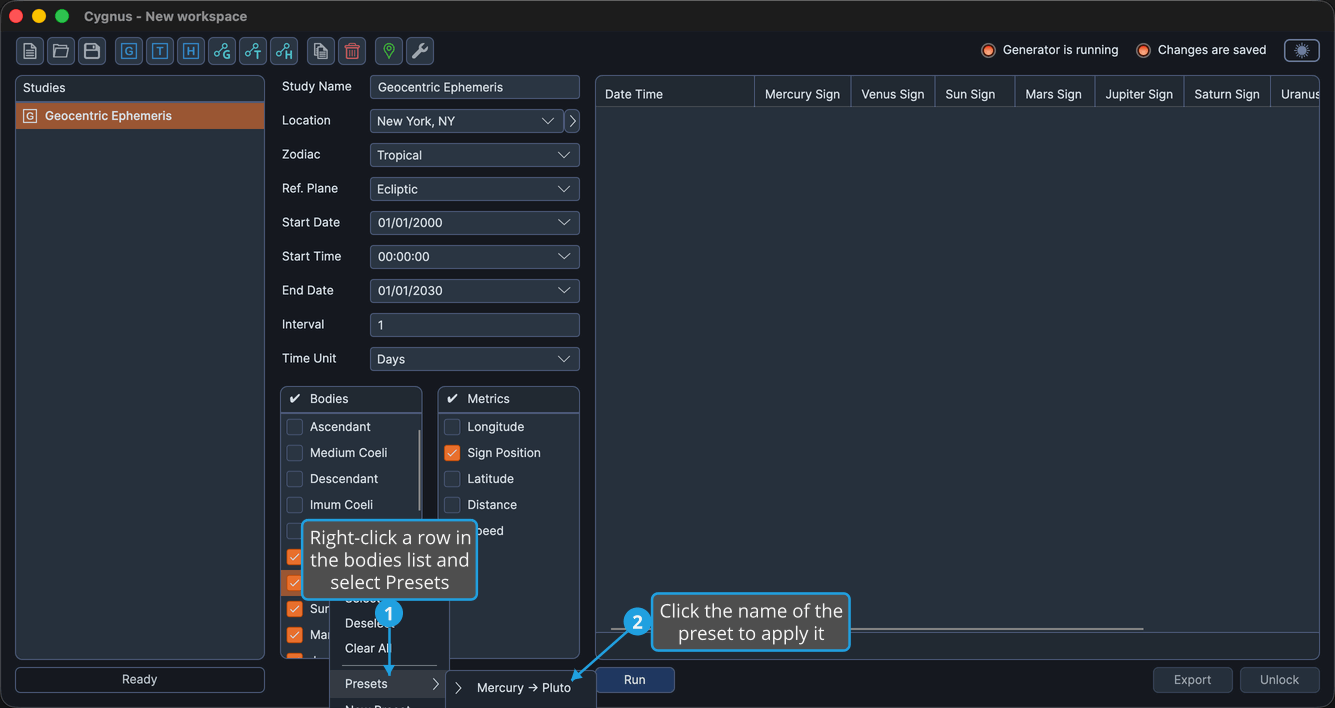Viewport: 1335px width, 708px height.
Task: Check the Imum Coeli body
Action: 295,505
